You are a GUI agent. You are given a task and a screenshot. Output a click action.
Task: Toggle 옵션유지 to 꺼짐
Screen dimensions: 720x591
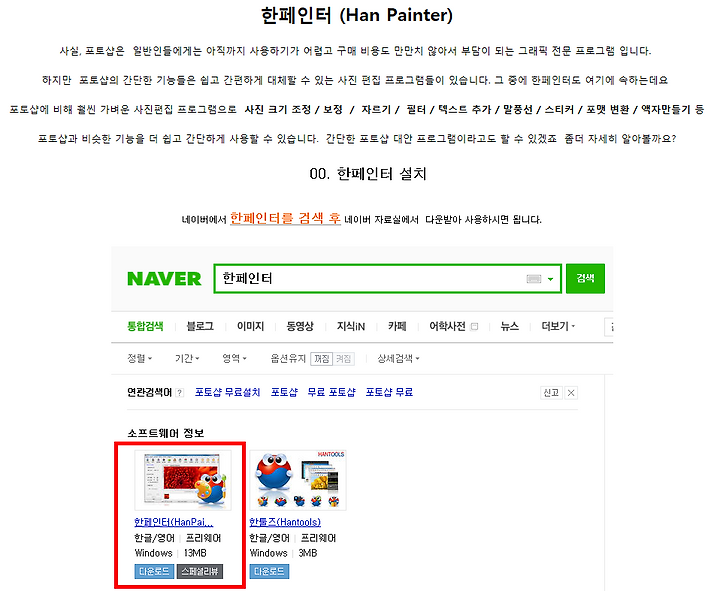coord(321,359)
